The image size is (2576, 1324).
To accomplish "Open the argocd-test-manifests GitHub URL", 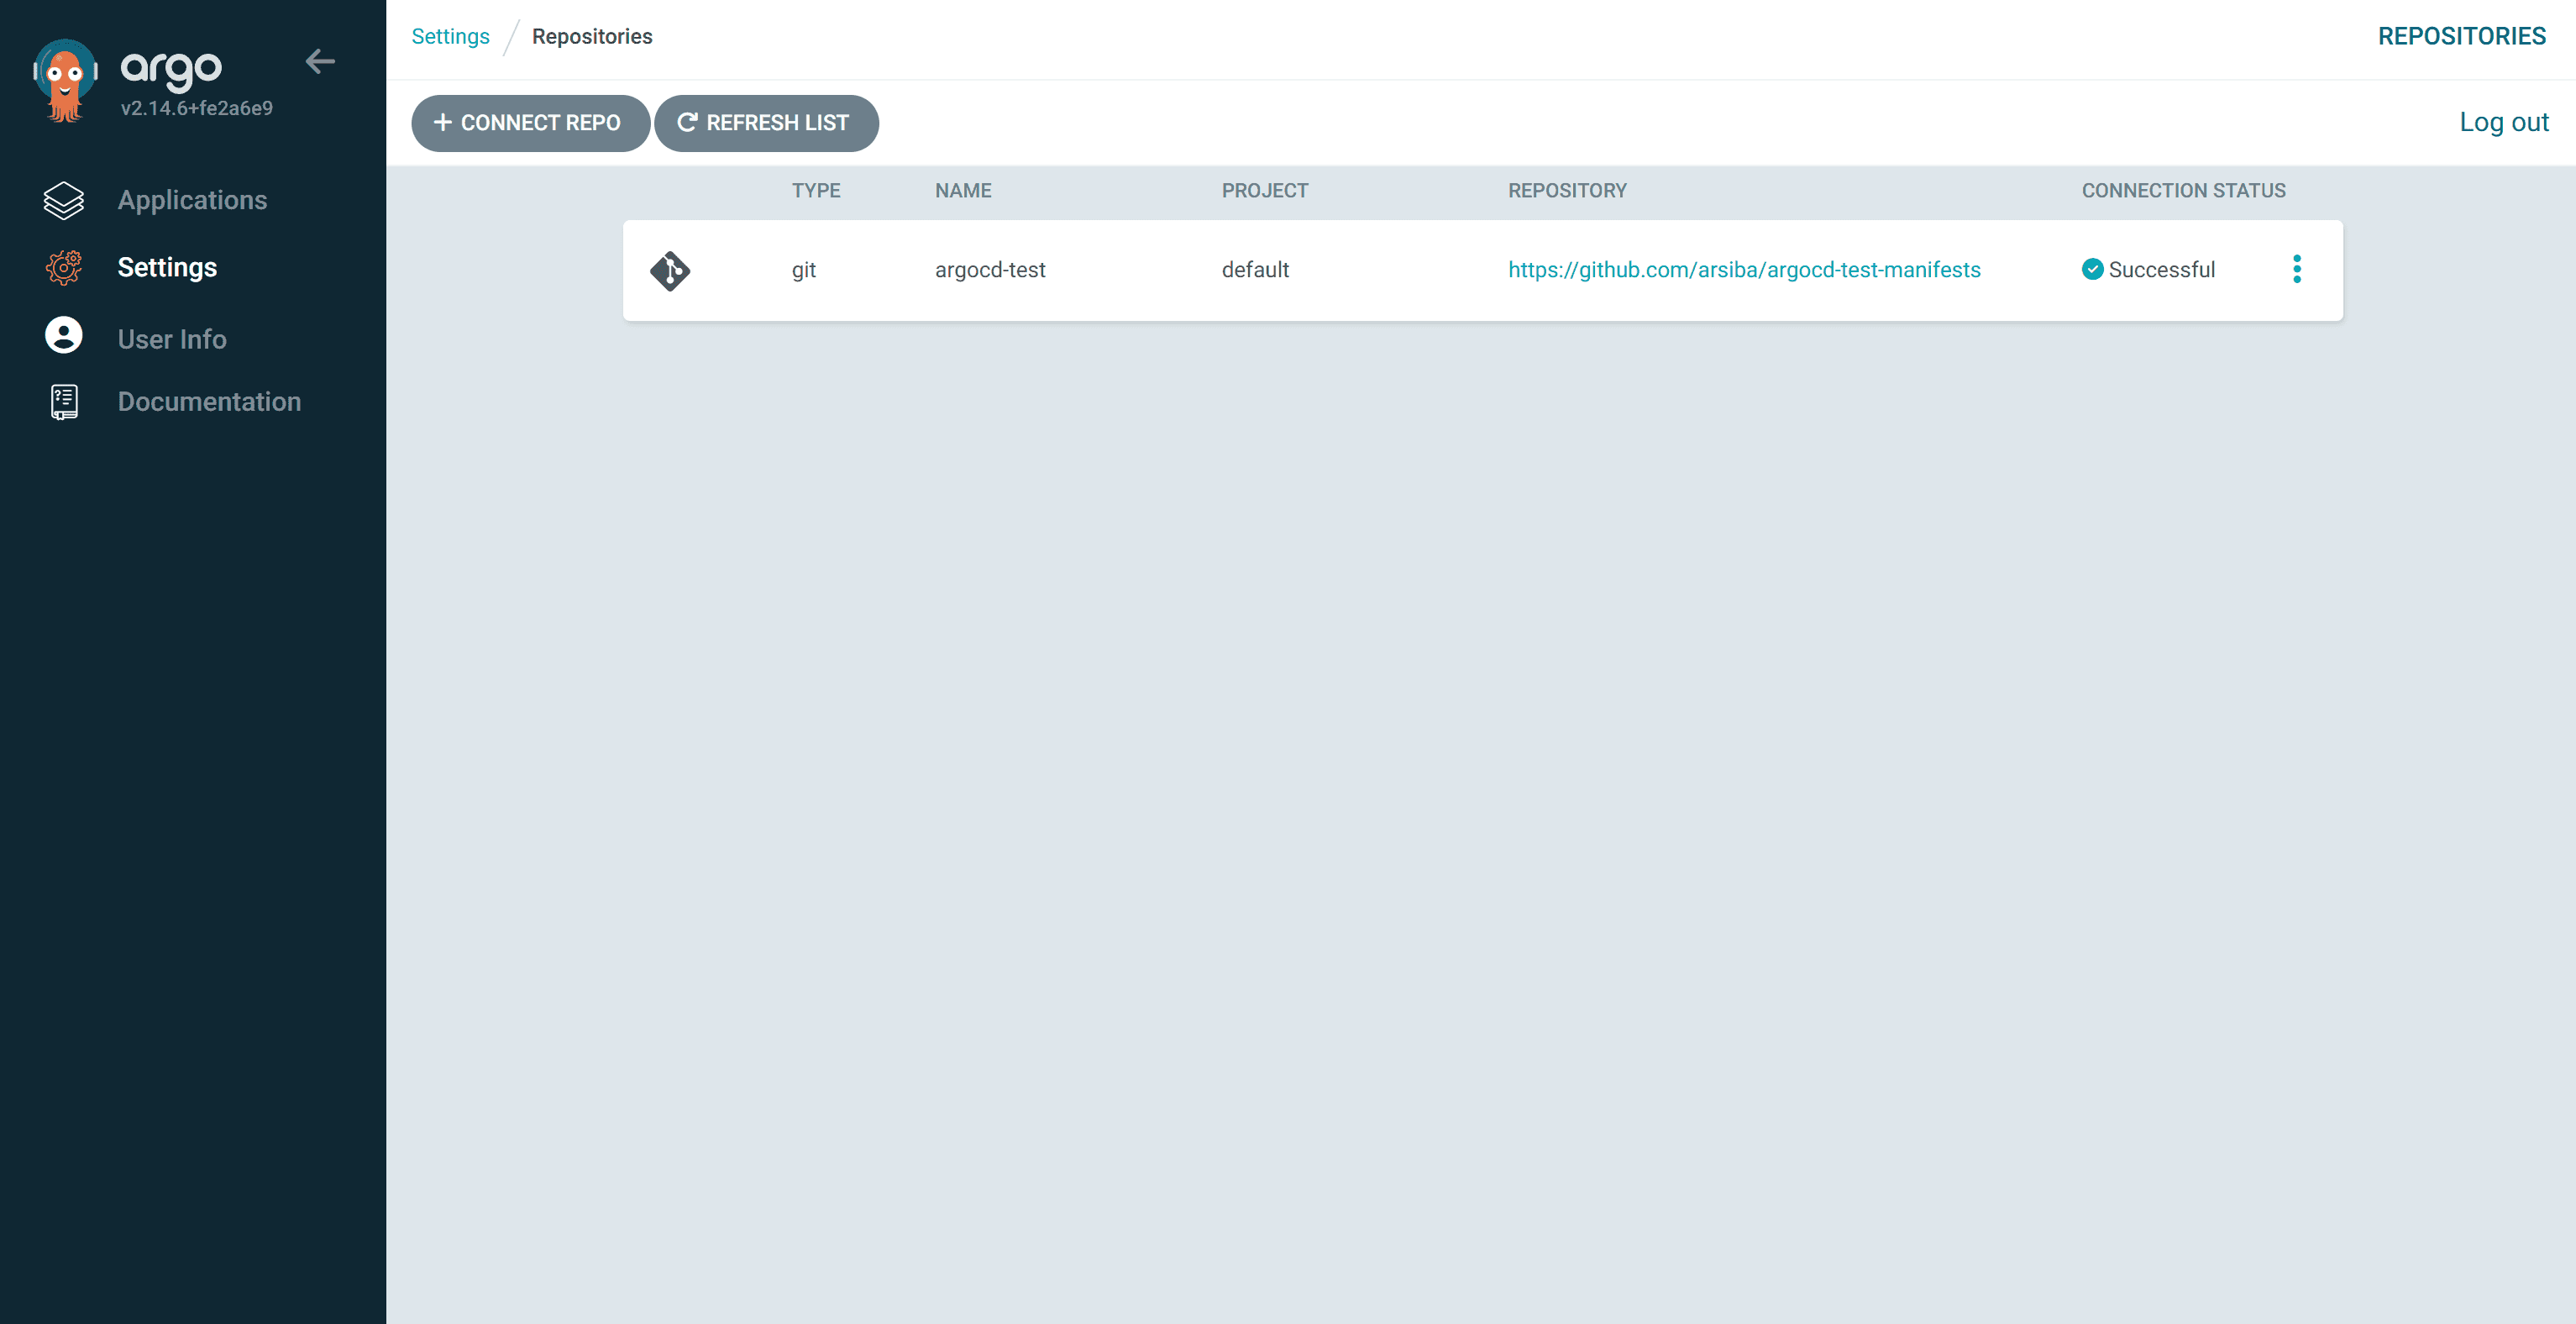I will click(x=1744, y=270).
